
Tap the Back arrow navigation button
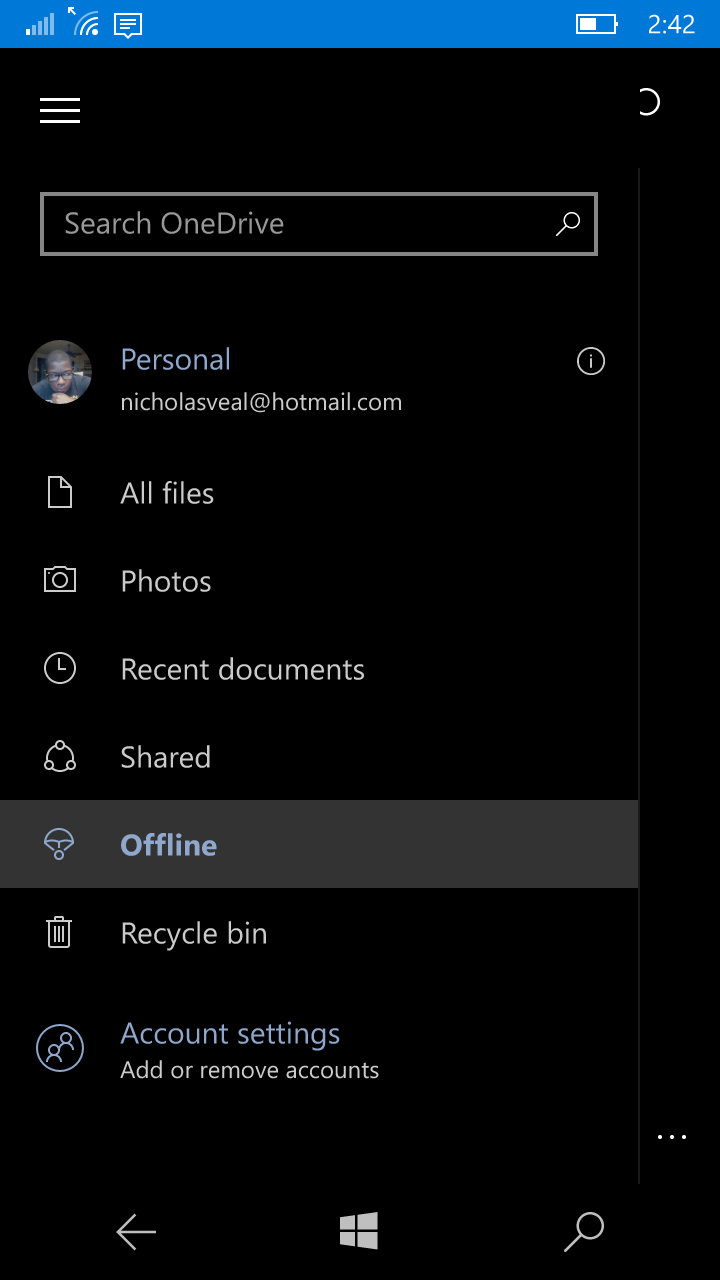tap(136, 1232)
